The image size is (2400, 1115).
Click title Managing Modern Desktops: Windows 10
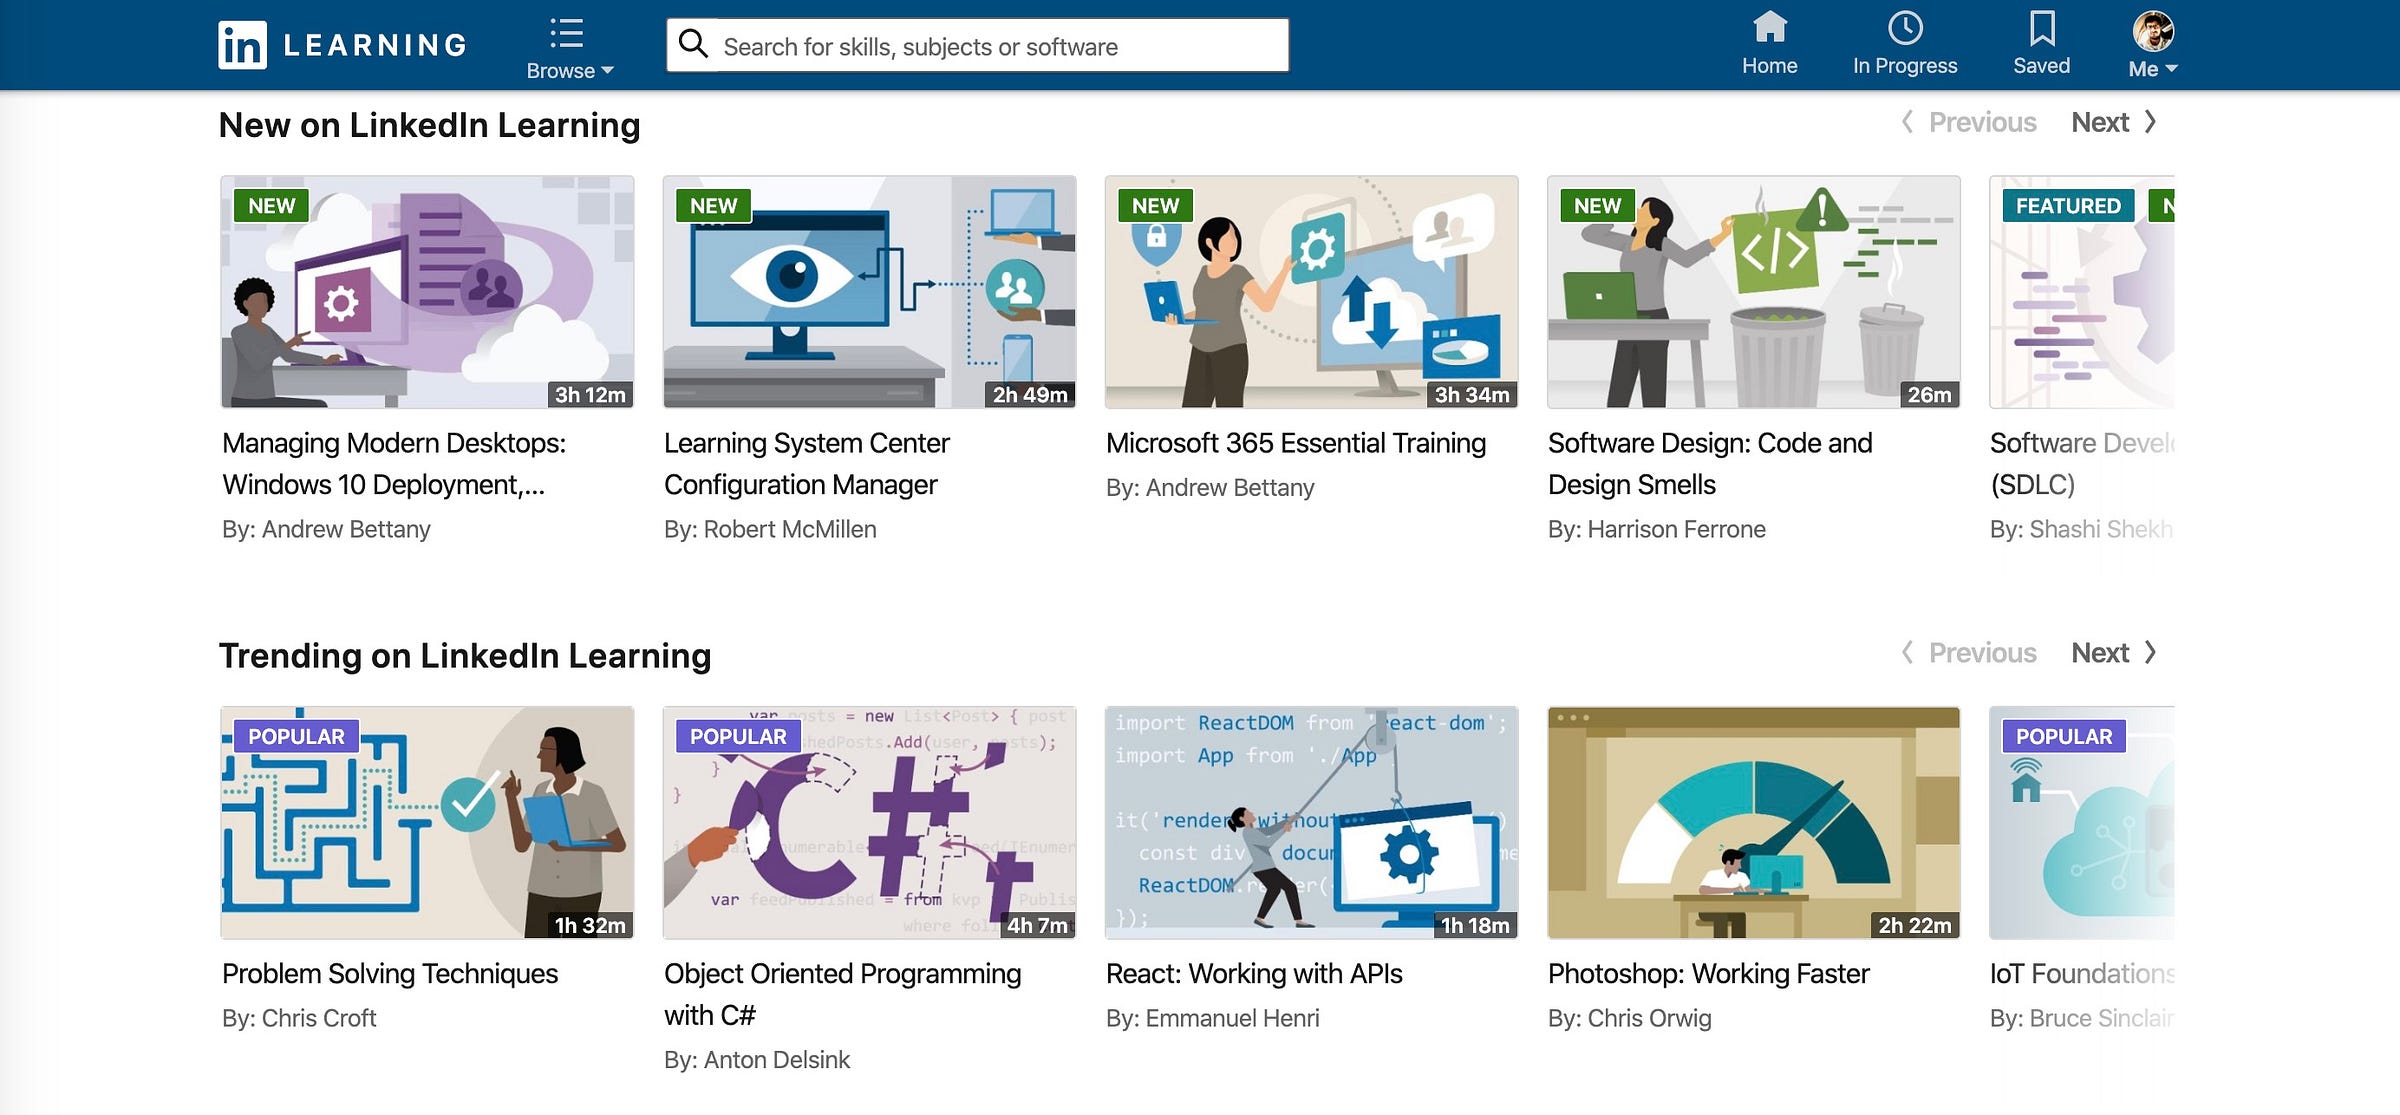[x=394, y=464]
